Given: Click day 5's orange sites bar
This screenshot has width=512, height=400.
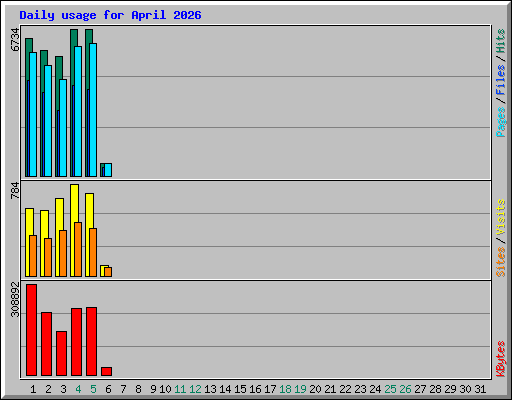Looking at the screenshot, I should 93,252.
